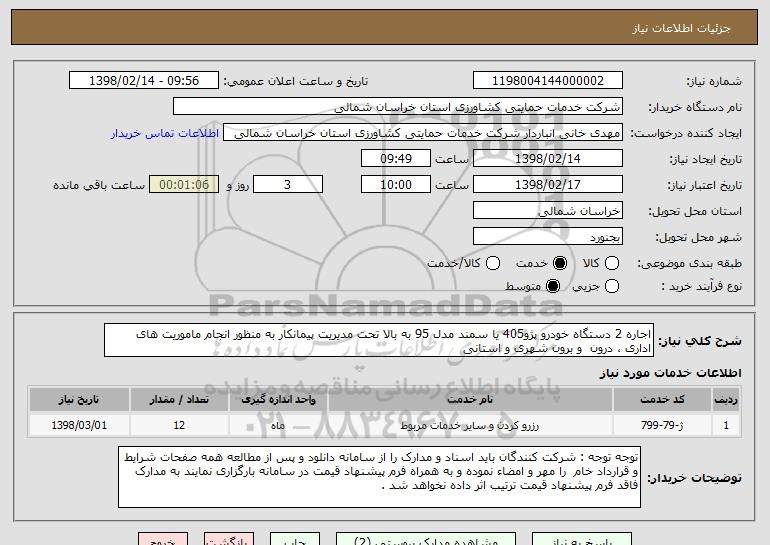
Task: Choose the متوسط purchase process option
Action: pyautogui.click(x=553, y=286)
